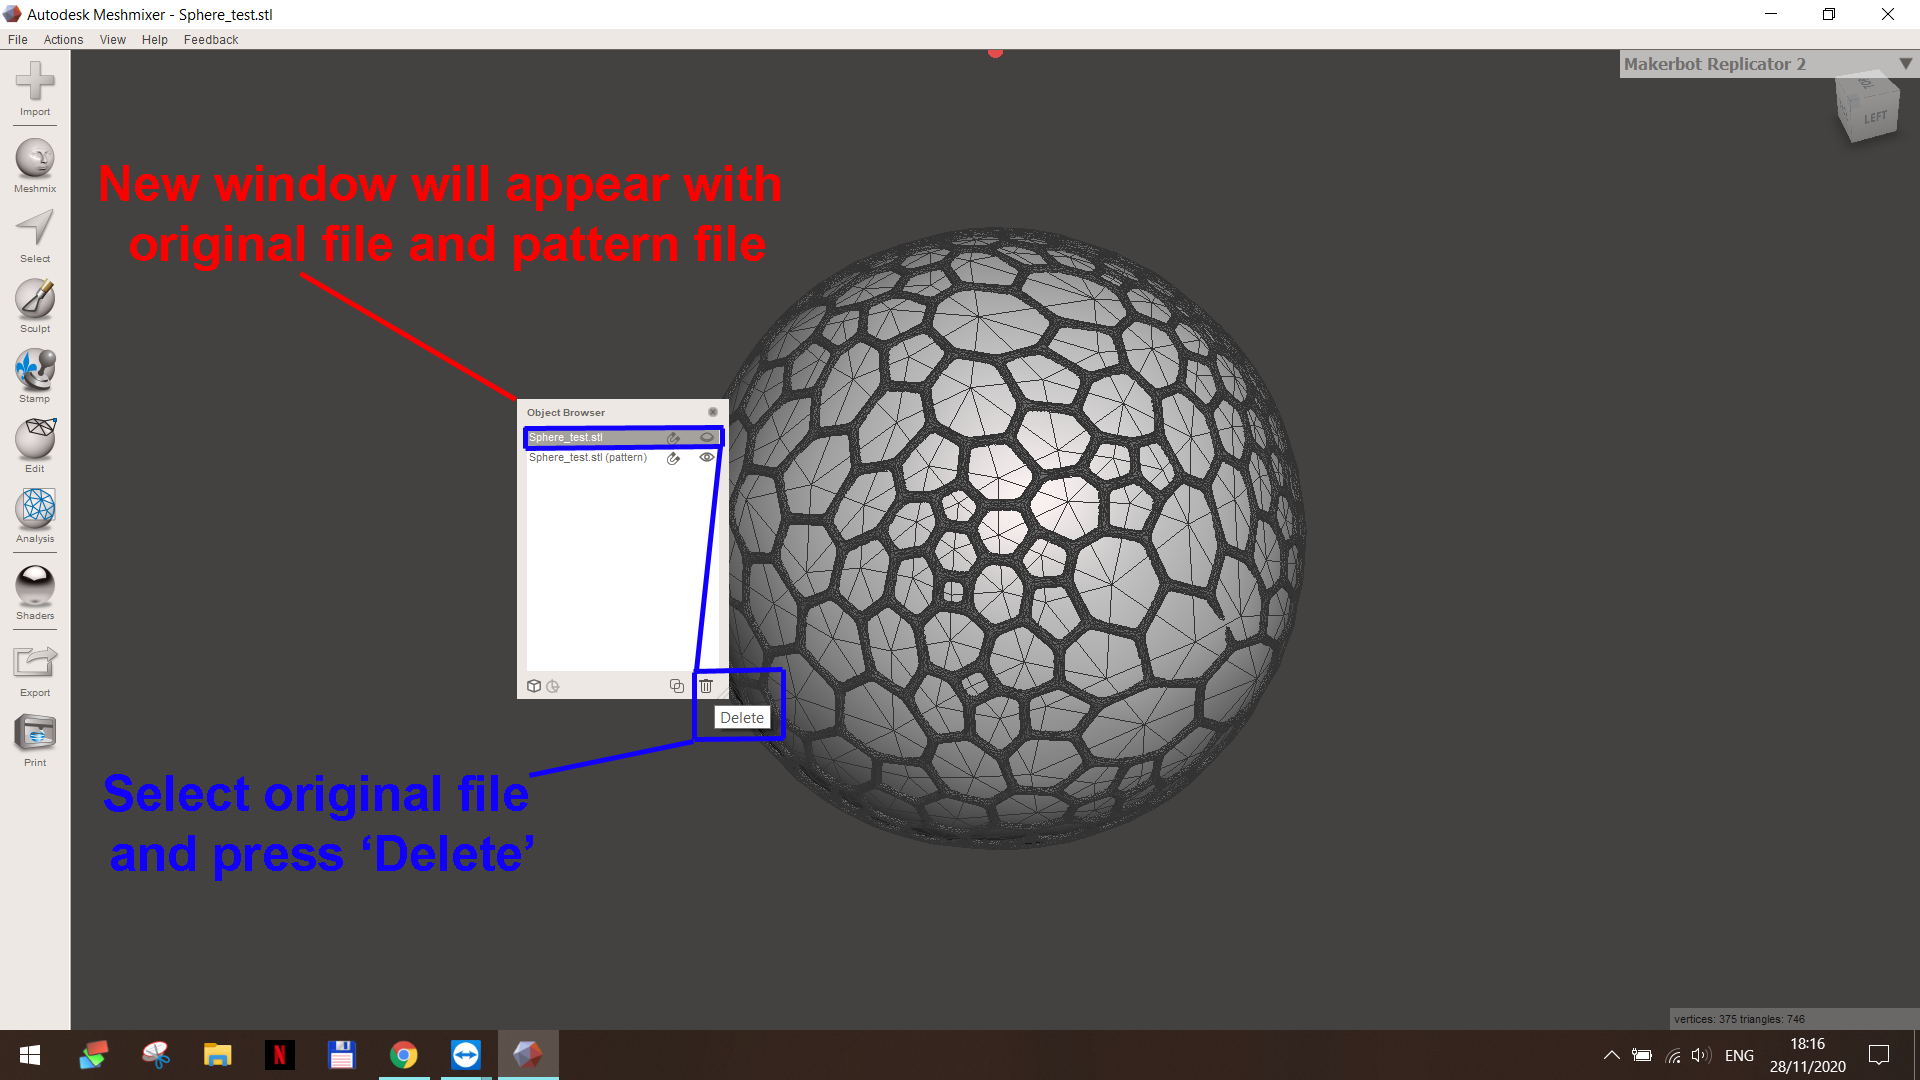
Task: Launch Google Chrome from the taskbar
Action: (404, 1054)
